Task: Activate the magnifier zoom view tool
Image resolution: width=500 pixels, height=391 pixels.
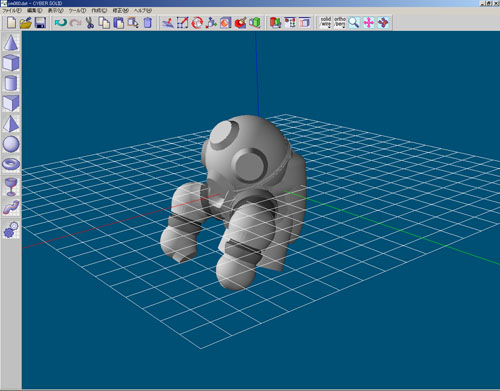Action: [354, 23]
